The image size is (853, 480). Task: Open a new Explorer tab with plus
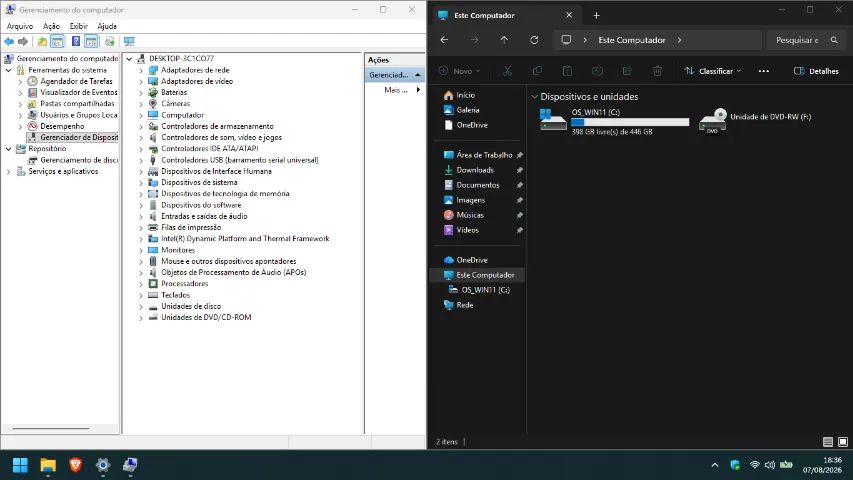tap(596, 15)
